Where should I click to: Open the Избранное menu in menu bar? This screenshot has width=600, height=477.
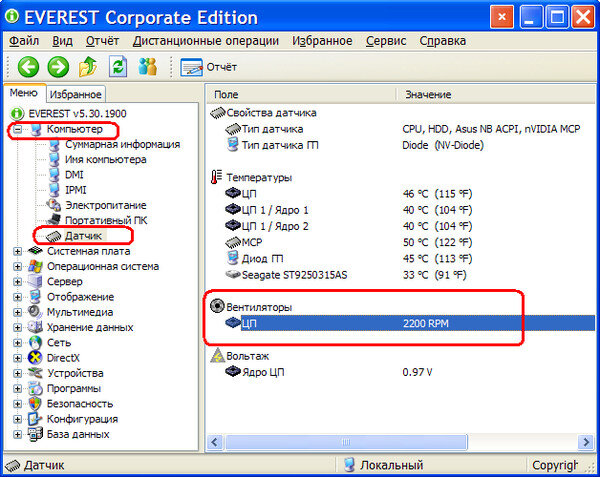coord(322,41)
